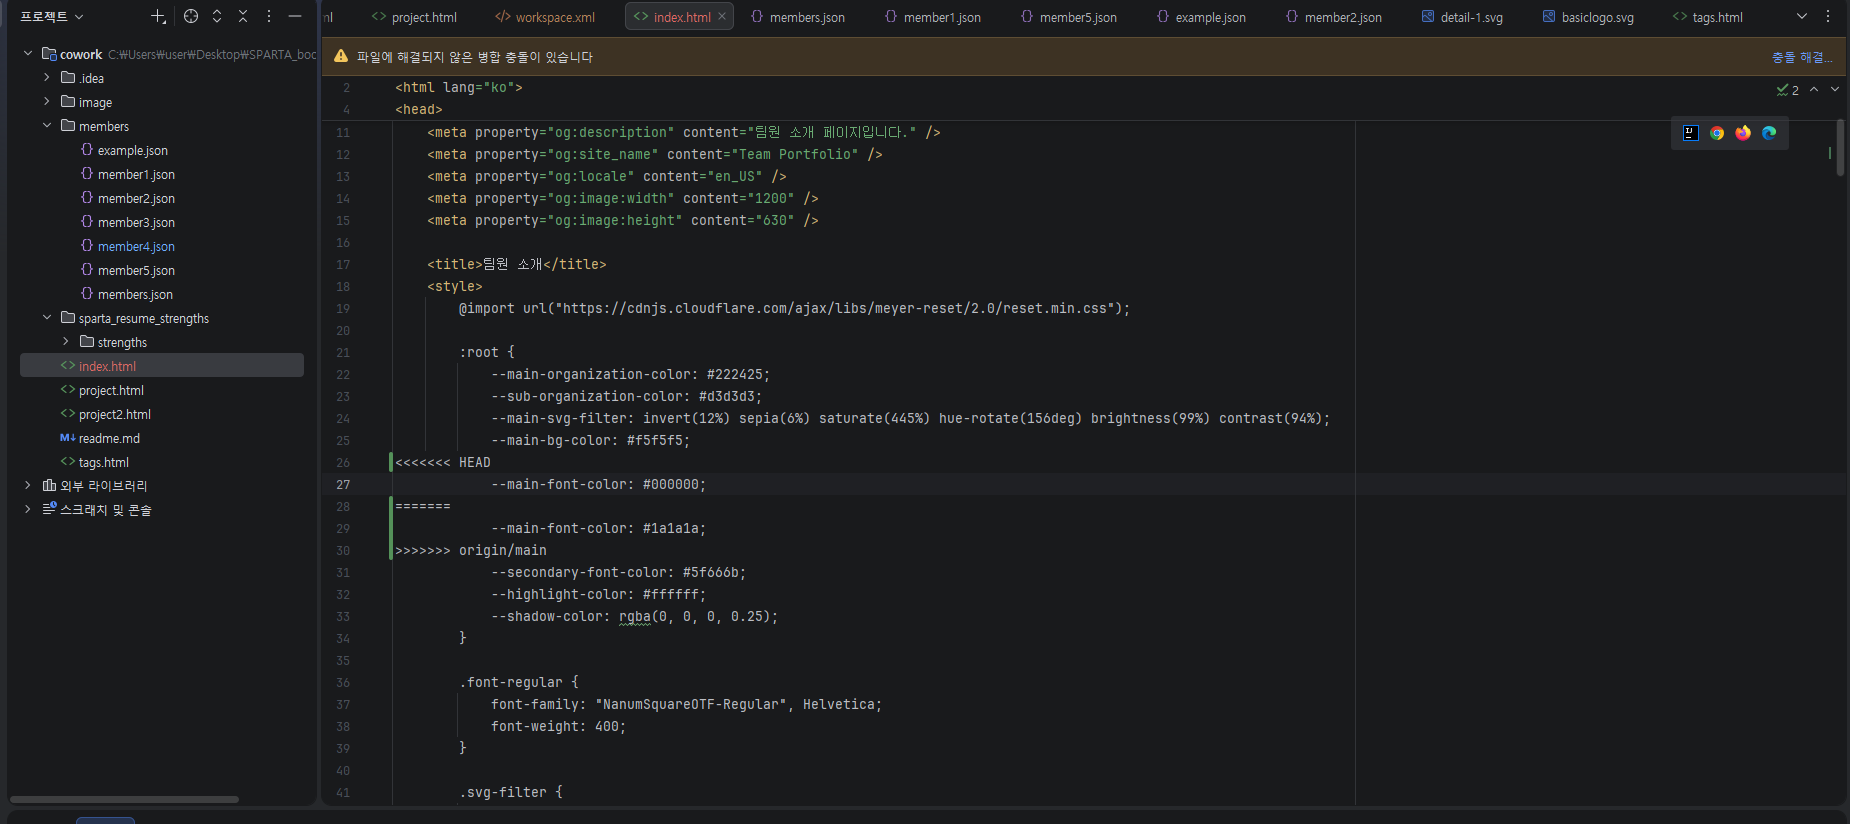Viewport: 1850px width, 824px height.
Task: Click the cowork project root folder icon
Action: pyautogui.click(x=49, y=54)
